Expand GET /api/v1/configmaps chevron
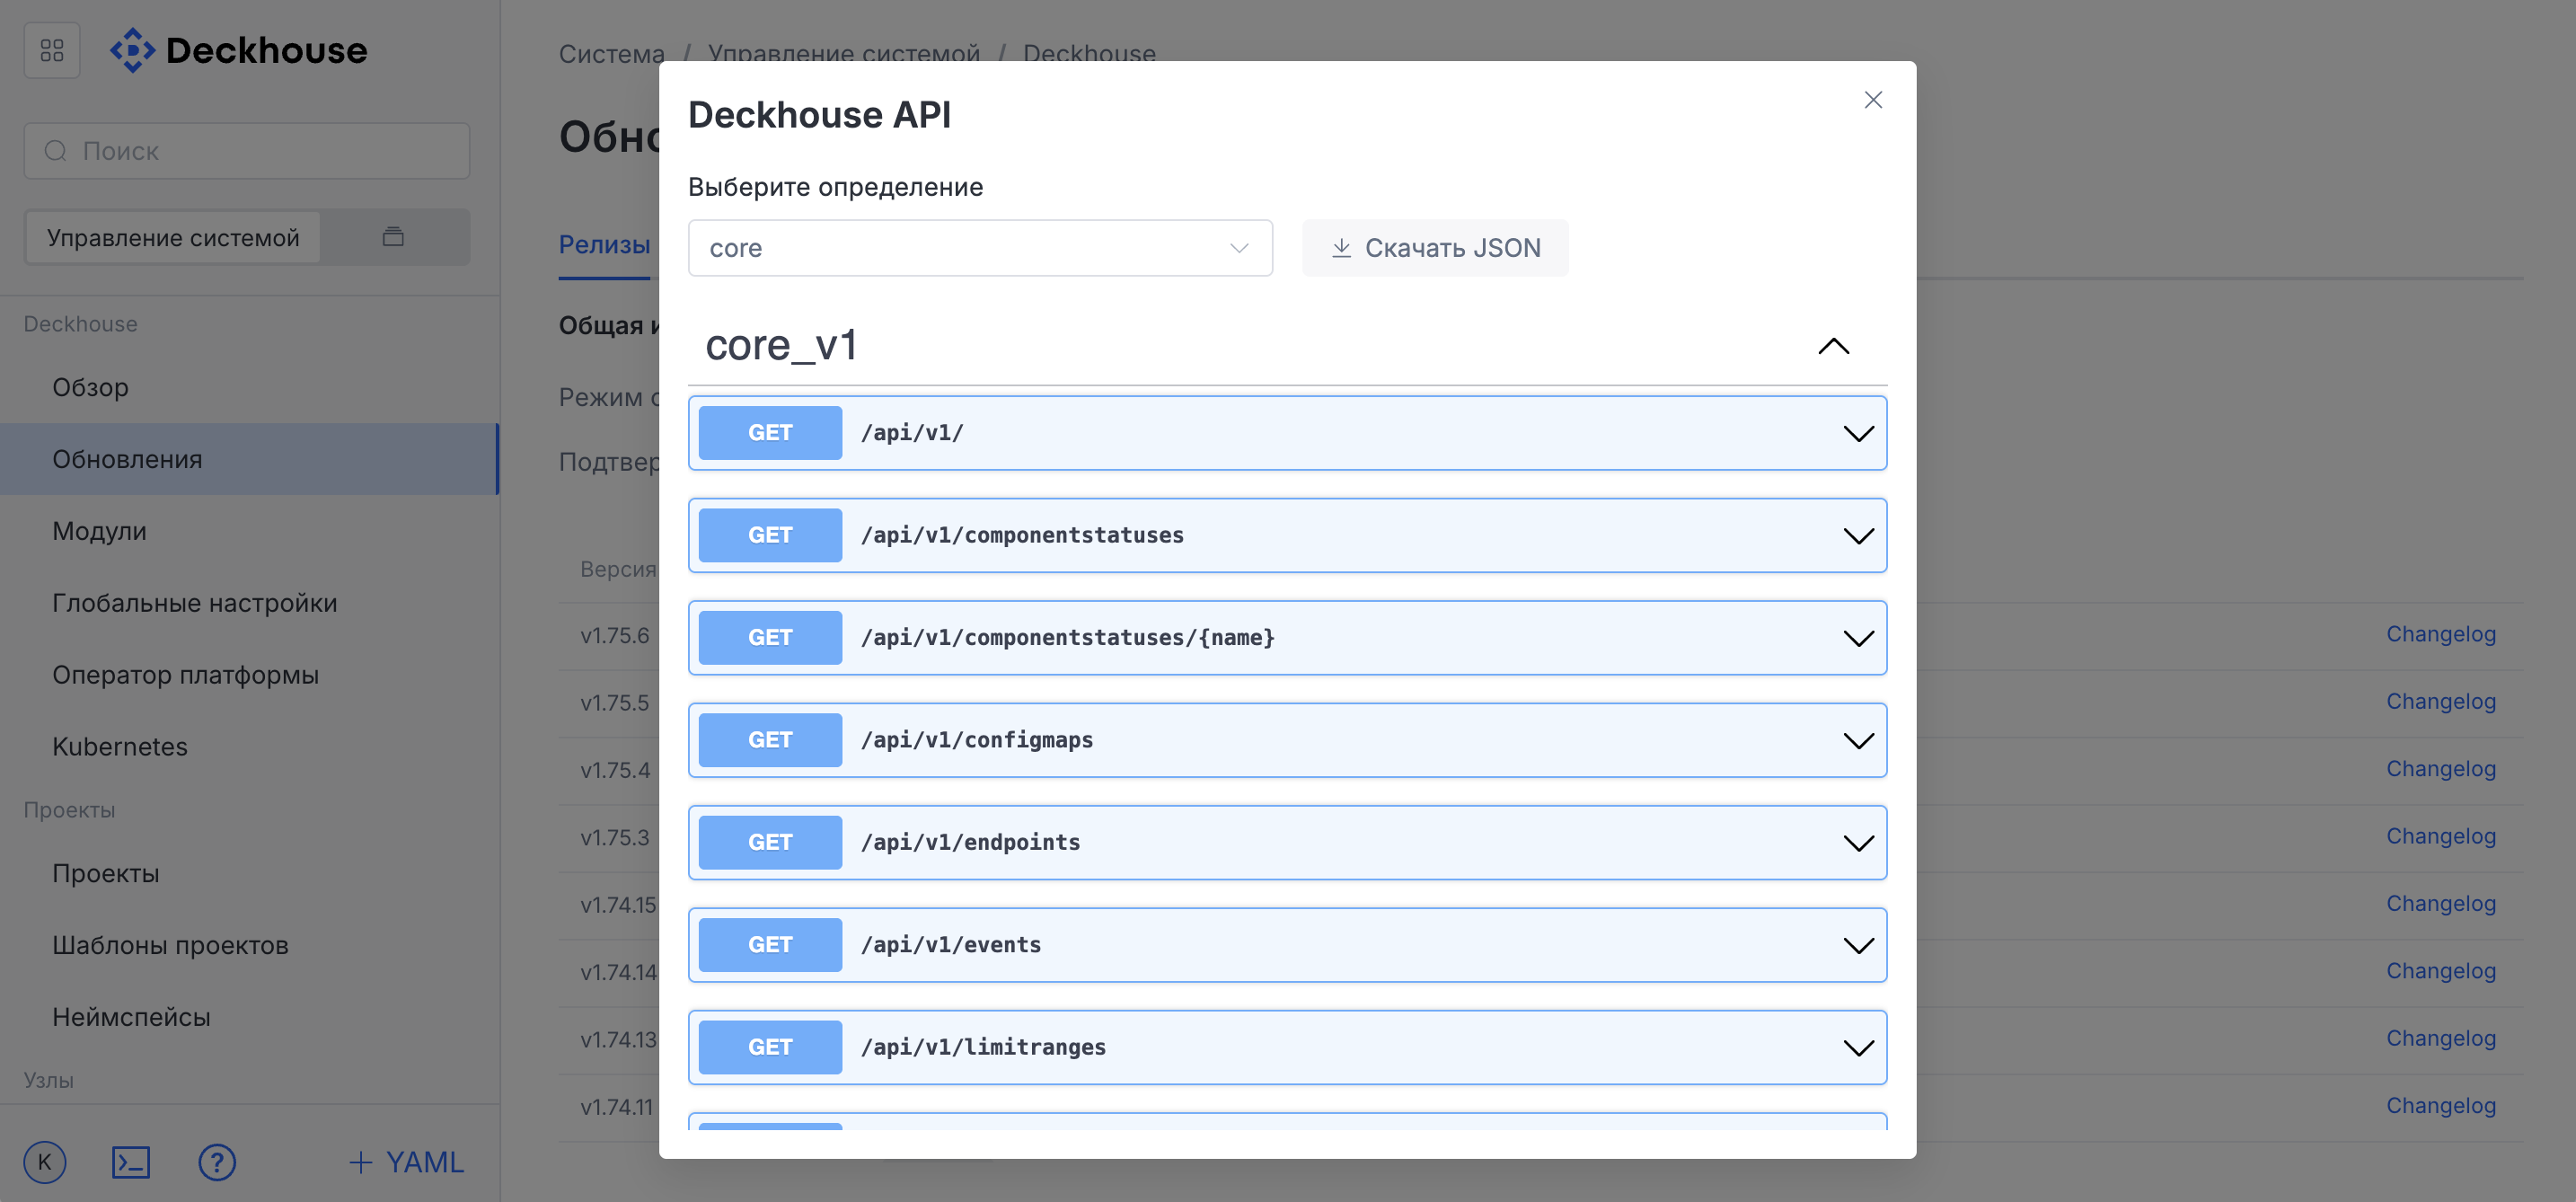The width and height of the screenshot is (2576, 1202). tap(1858, 741)
